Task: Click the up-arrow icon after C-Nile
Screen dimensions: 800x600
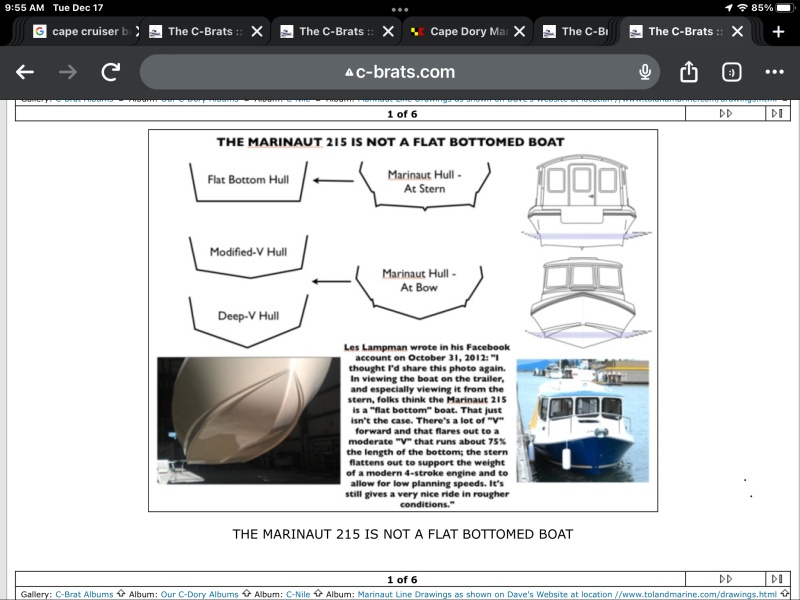Action: [x=318, y=593]
